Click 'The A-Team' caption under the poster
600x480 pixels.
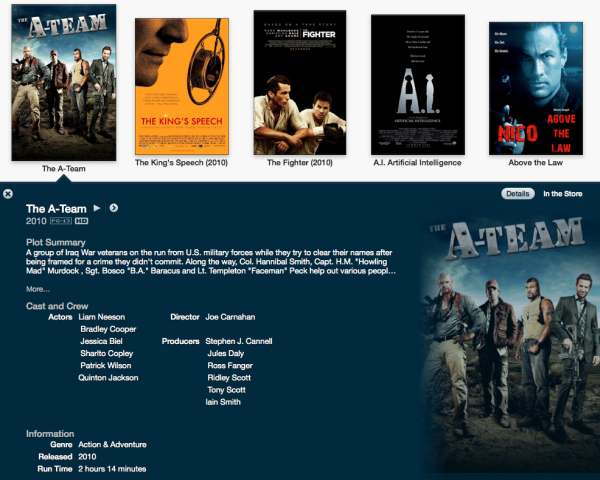point(64,169)
